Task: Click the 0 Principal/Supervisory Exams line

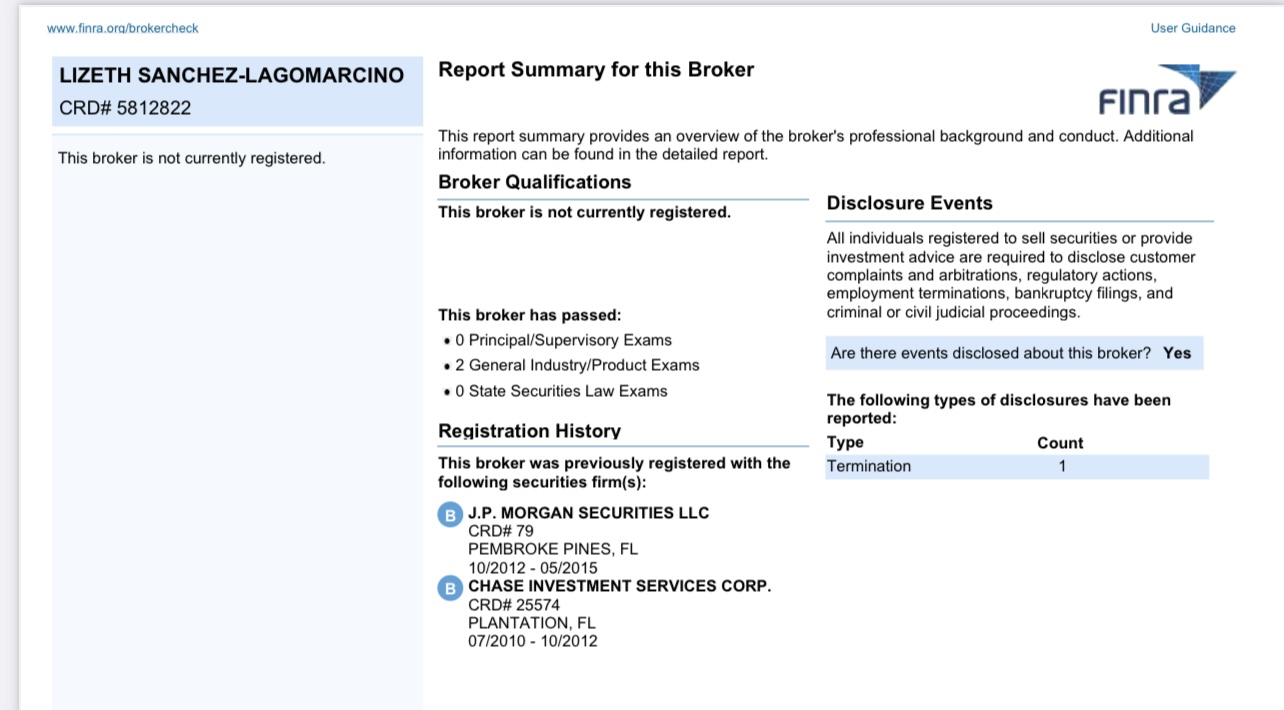Action: tap(563, 340)
